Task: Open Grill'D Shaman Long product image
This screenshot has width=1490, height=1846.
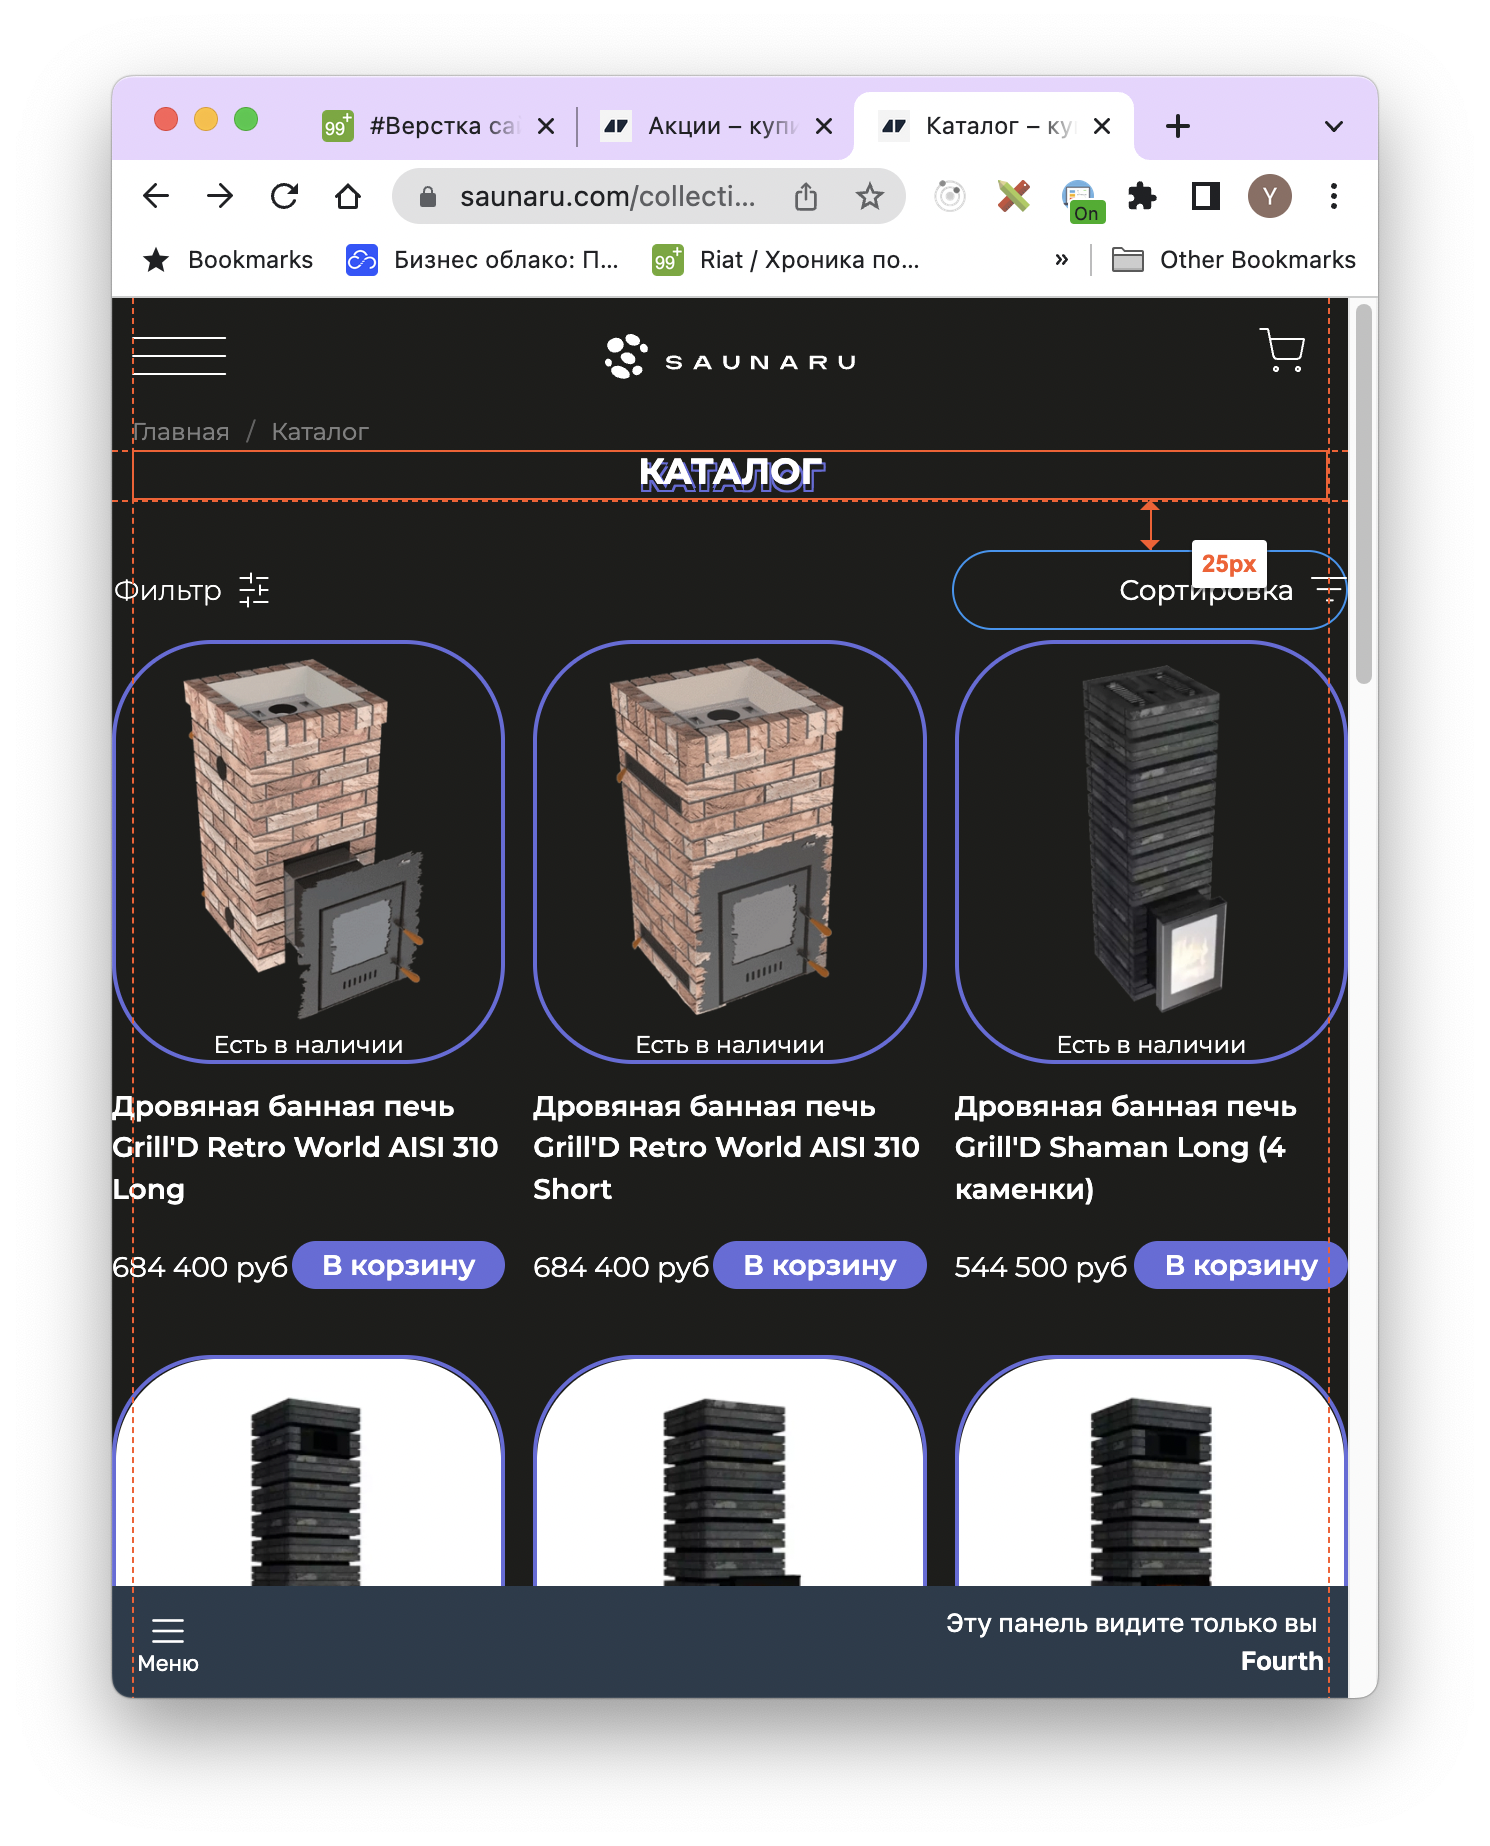Action: click(1151, 851)
